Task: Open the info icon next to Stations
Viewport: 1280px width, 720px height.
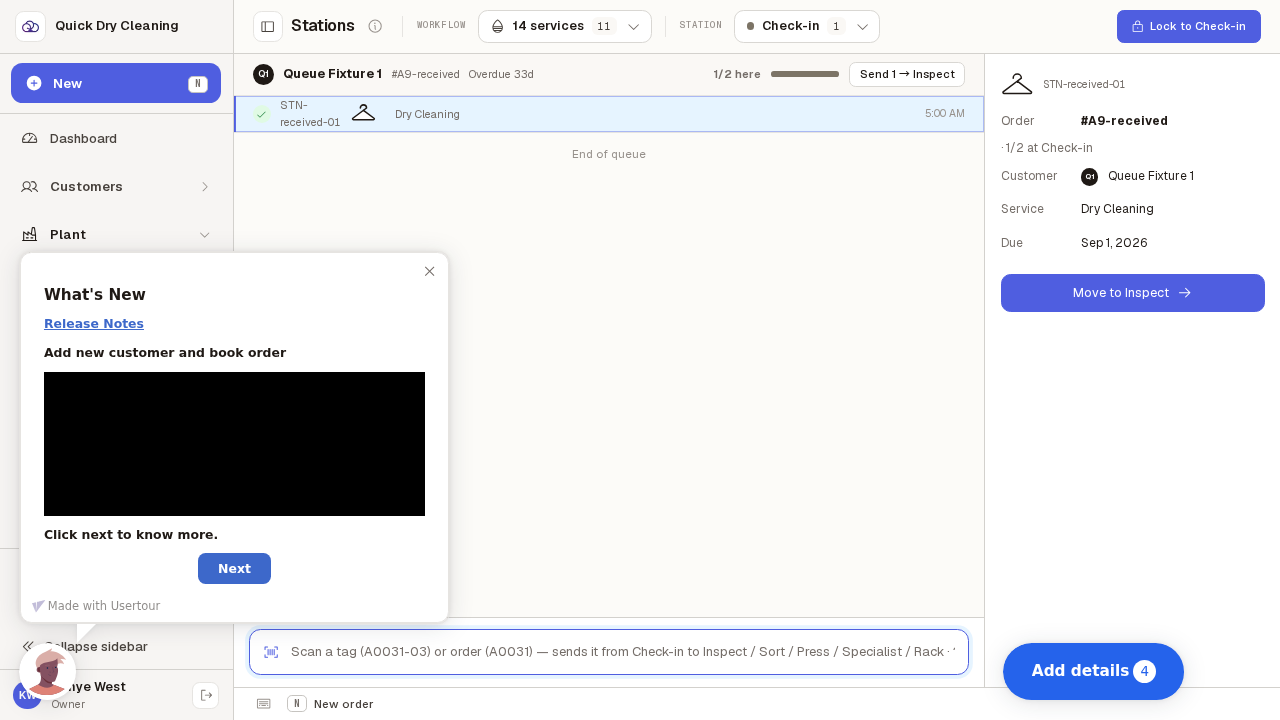Action: click(x=375, y=26)
